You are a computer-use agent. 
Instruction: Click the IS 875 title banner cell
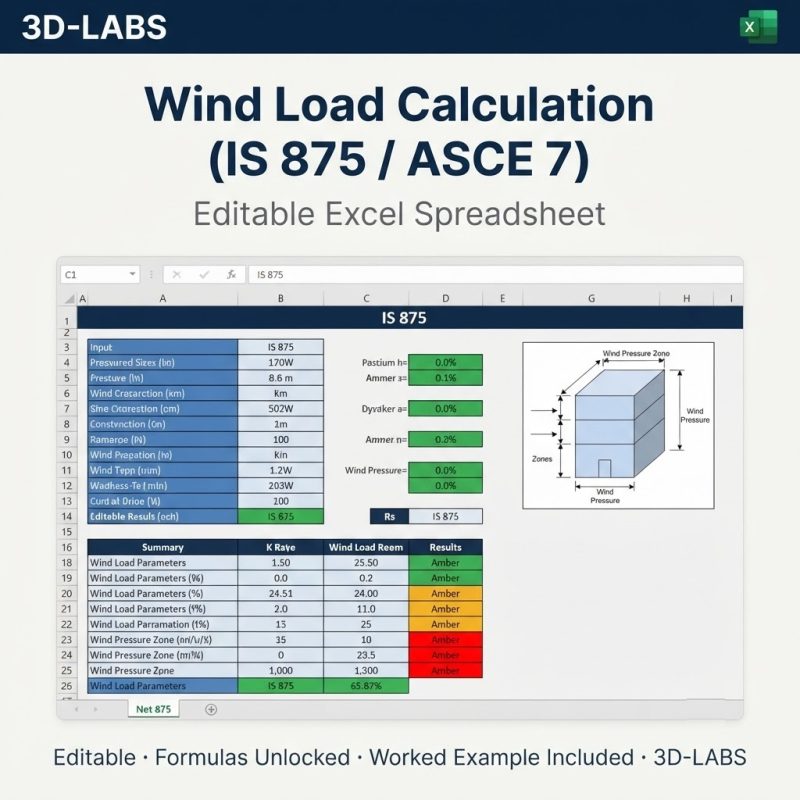[410, 318]
